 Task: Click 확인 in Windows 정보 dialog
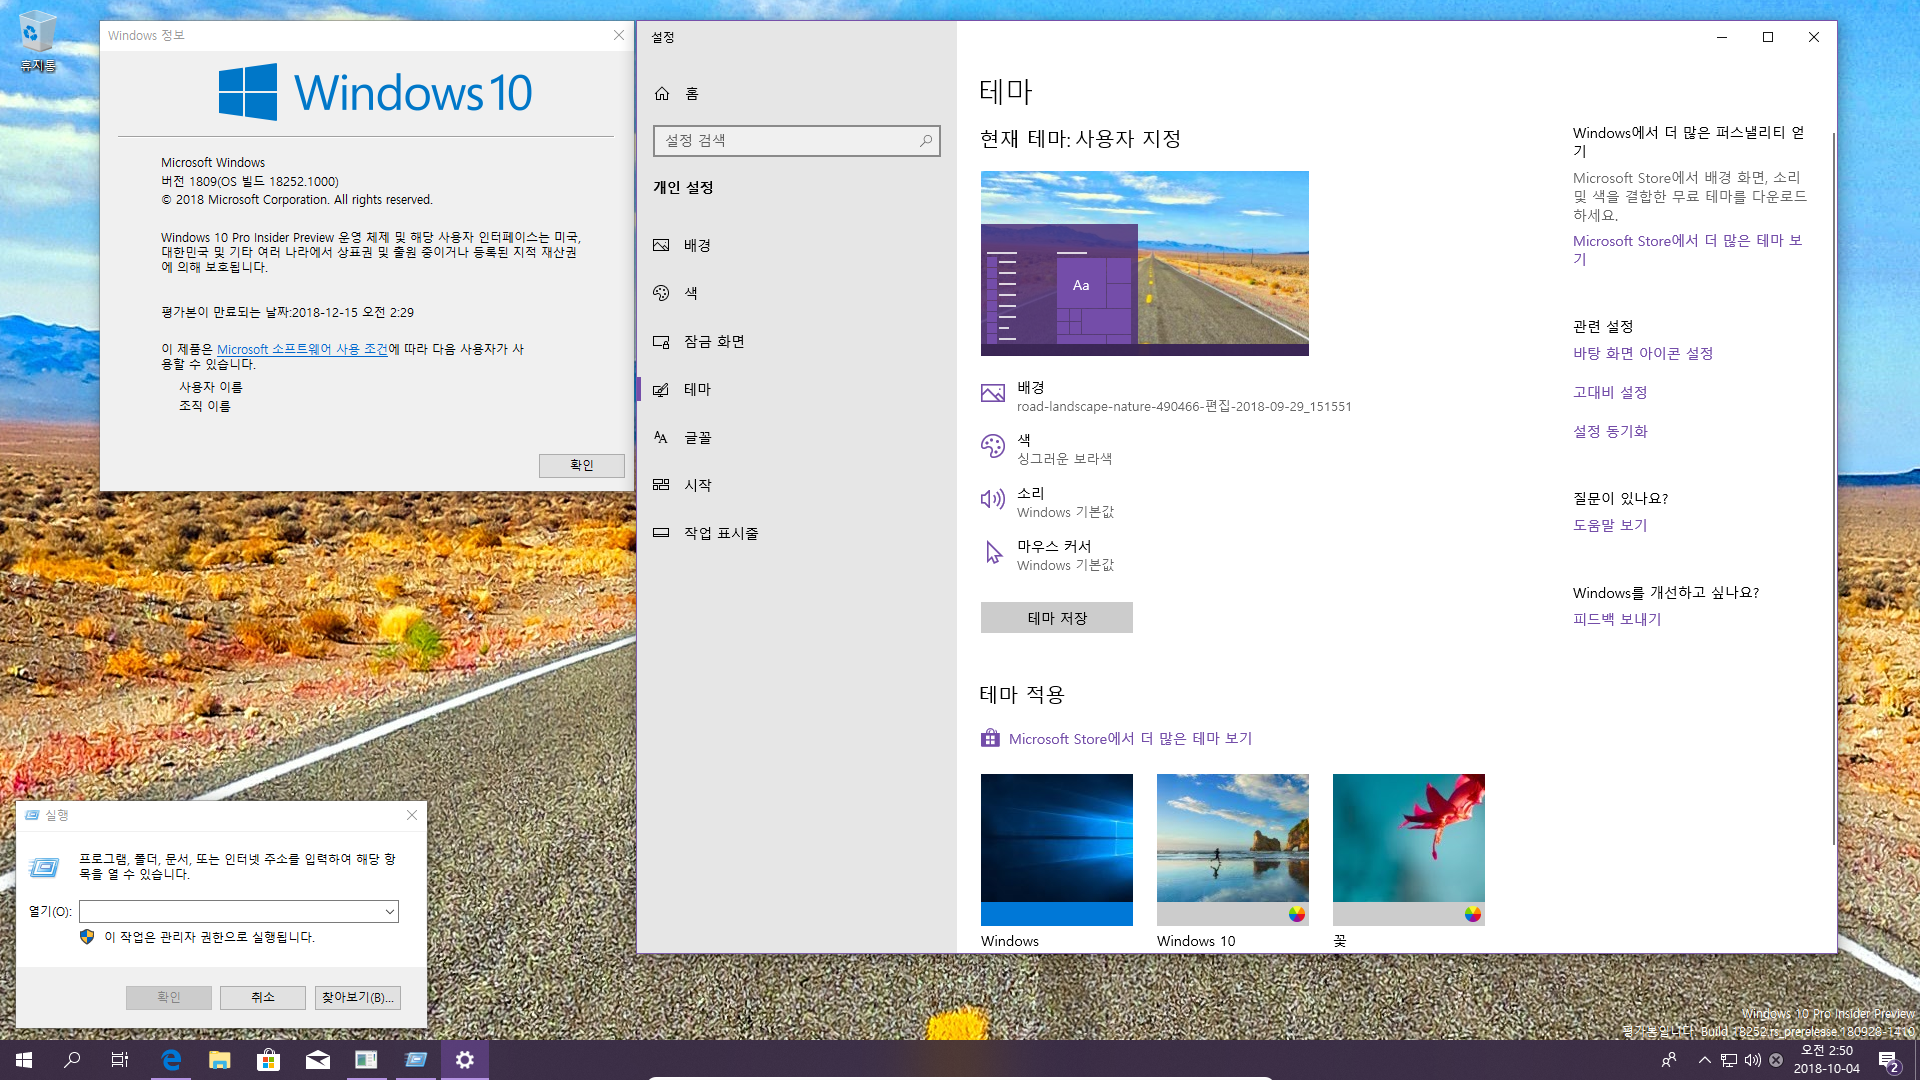[x=582, y=465]
